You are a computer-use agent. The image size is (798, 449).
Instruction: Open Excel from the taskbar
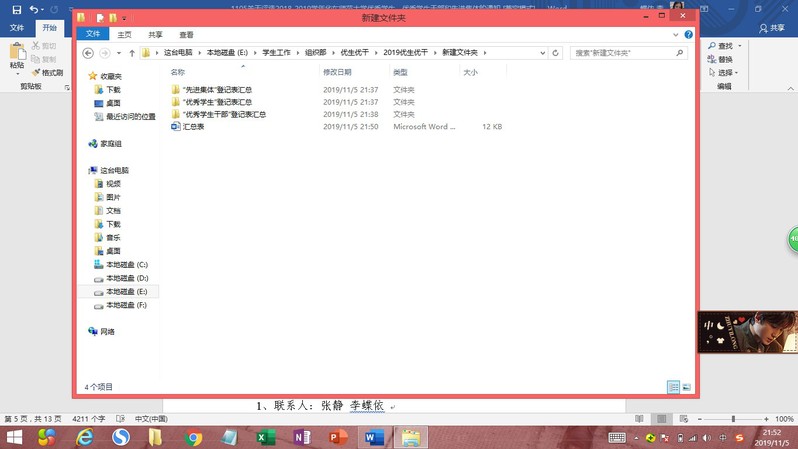(265, 438)
